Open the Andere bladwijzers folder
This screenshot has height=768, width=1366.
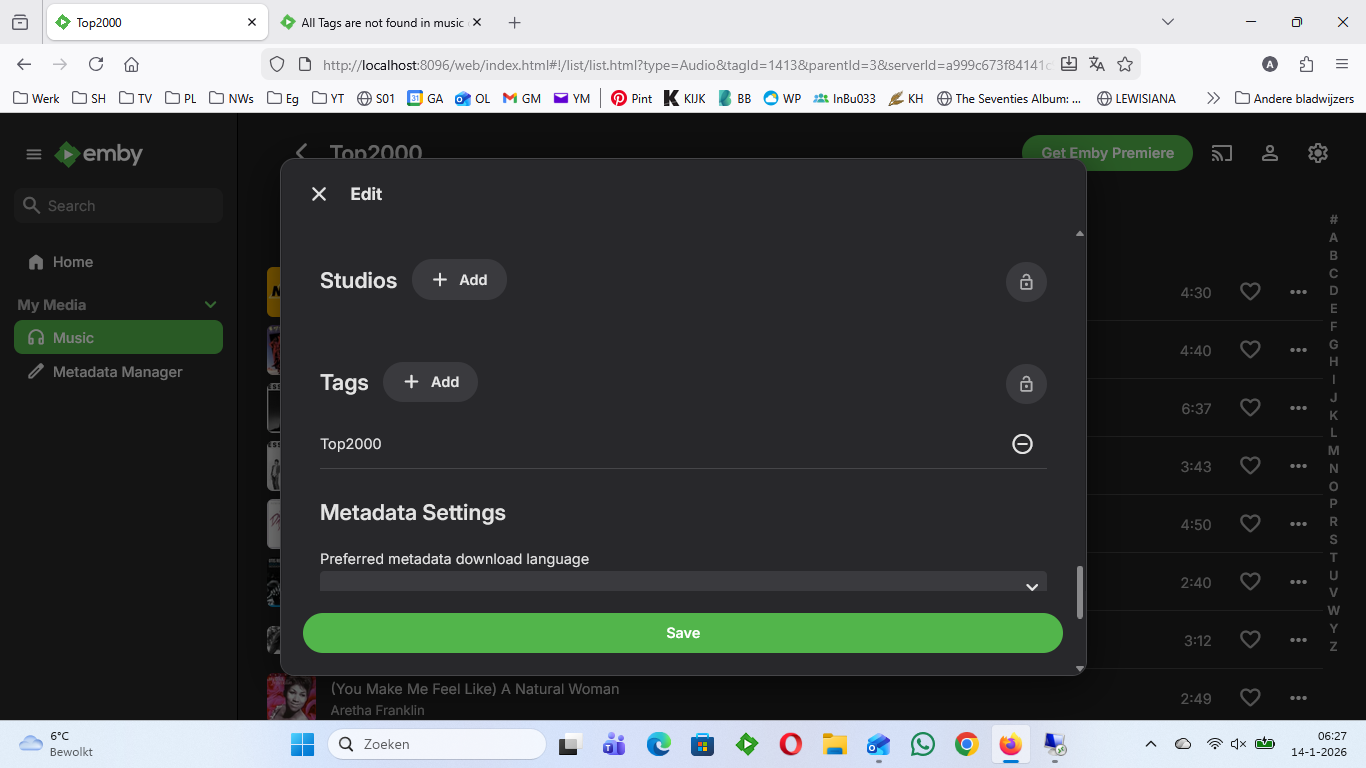click(x=1295, y=98)
